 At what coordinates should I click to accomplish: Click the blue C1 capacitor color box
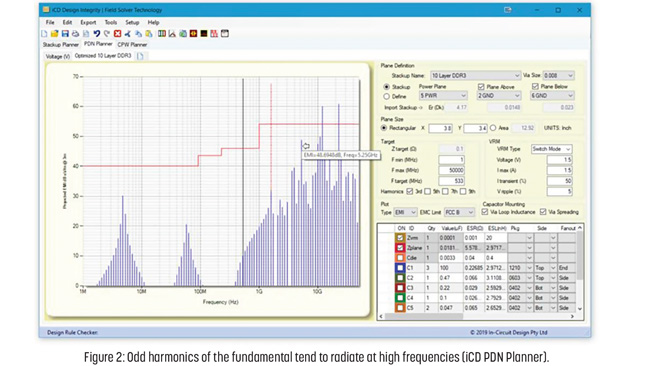400,268
